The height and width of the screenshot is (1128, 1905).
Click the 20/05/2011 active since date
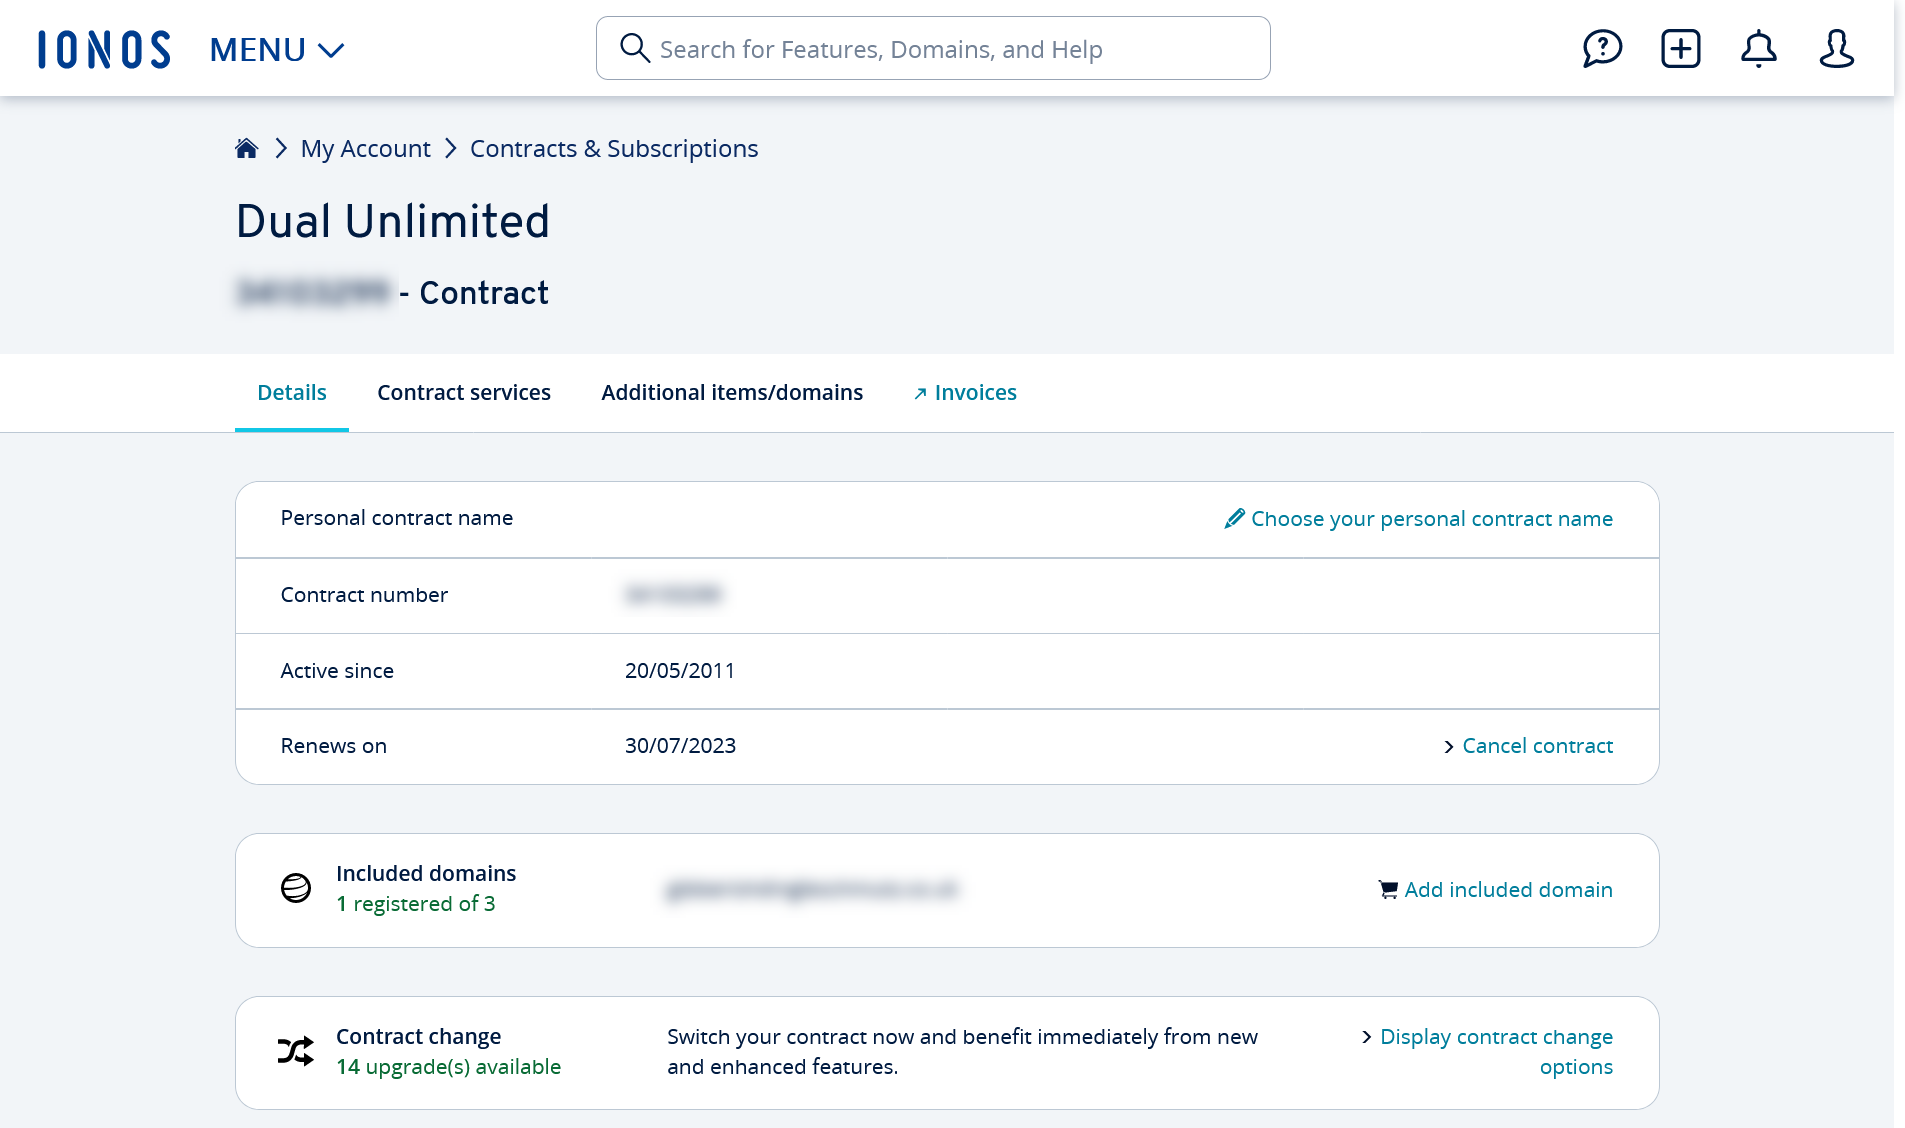[680, 671]
